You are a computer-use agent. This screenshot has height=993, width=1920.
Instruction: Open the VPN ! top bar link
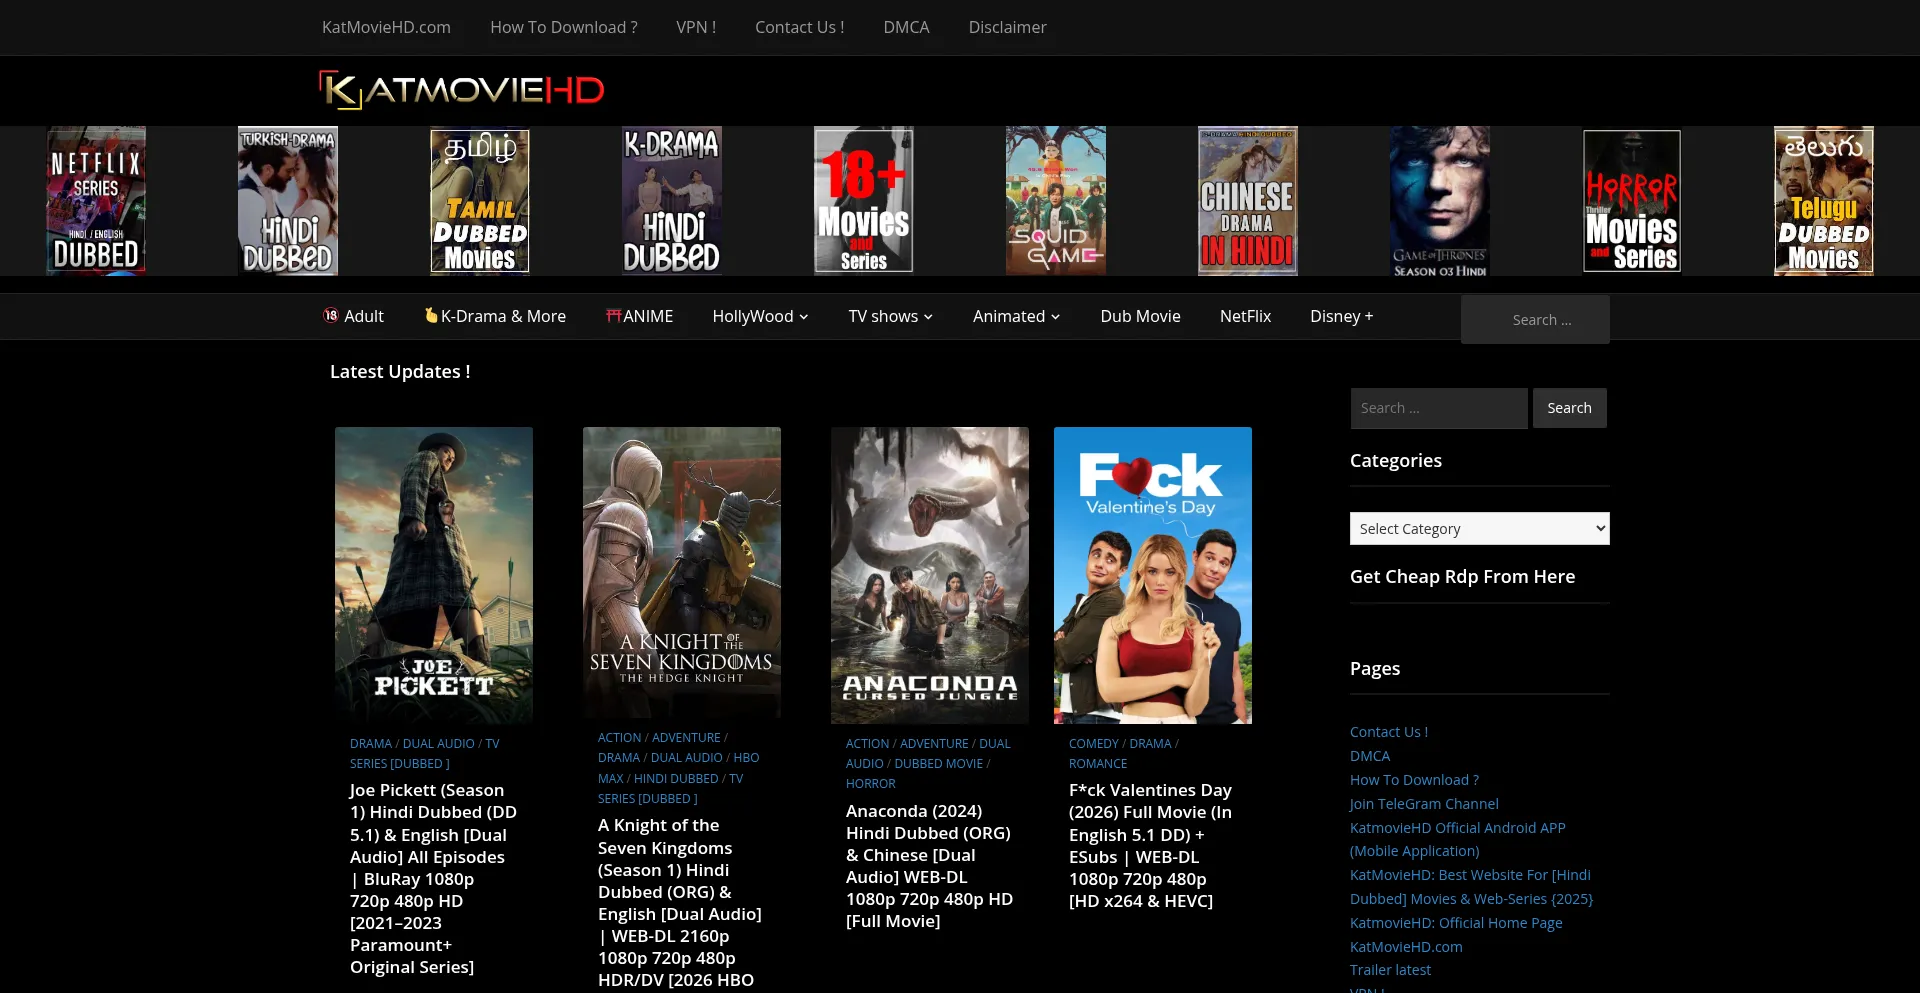coord(696,27)
